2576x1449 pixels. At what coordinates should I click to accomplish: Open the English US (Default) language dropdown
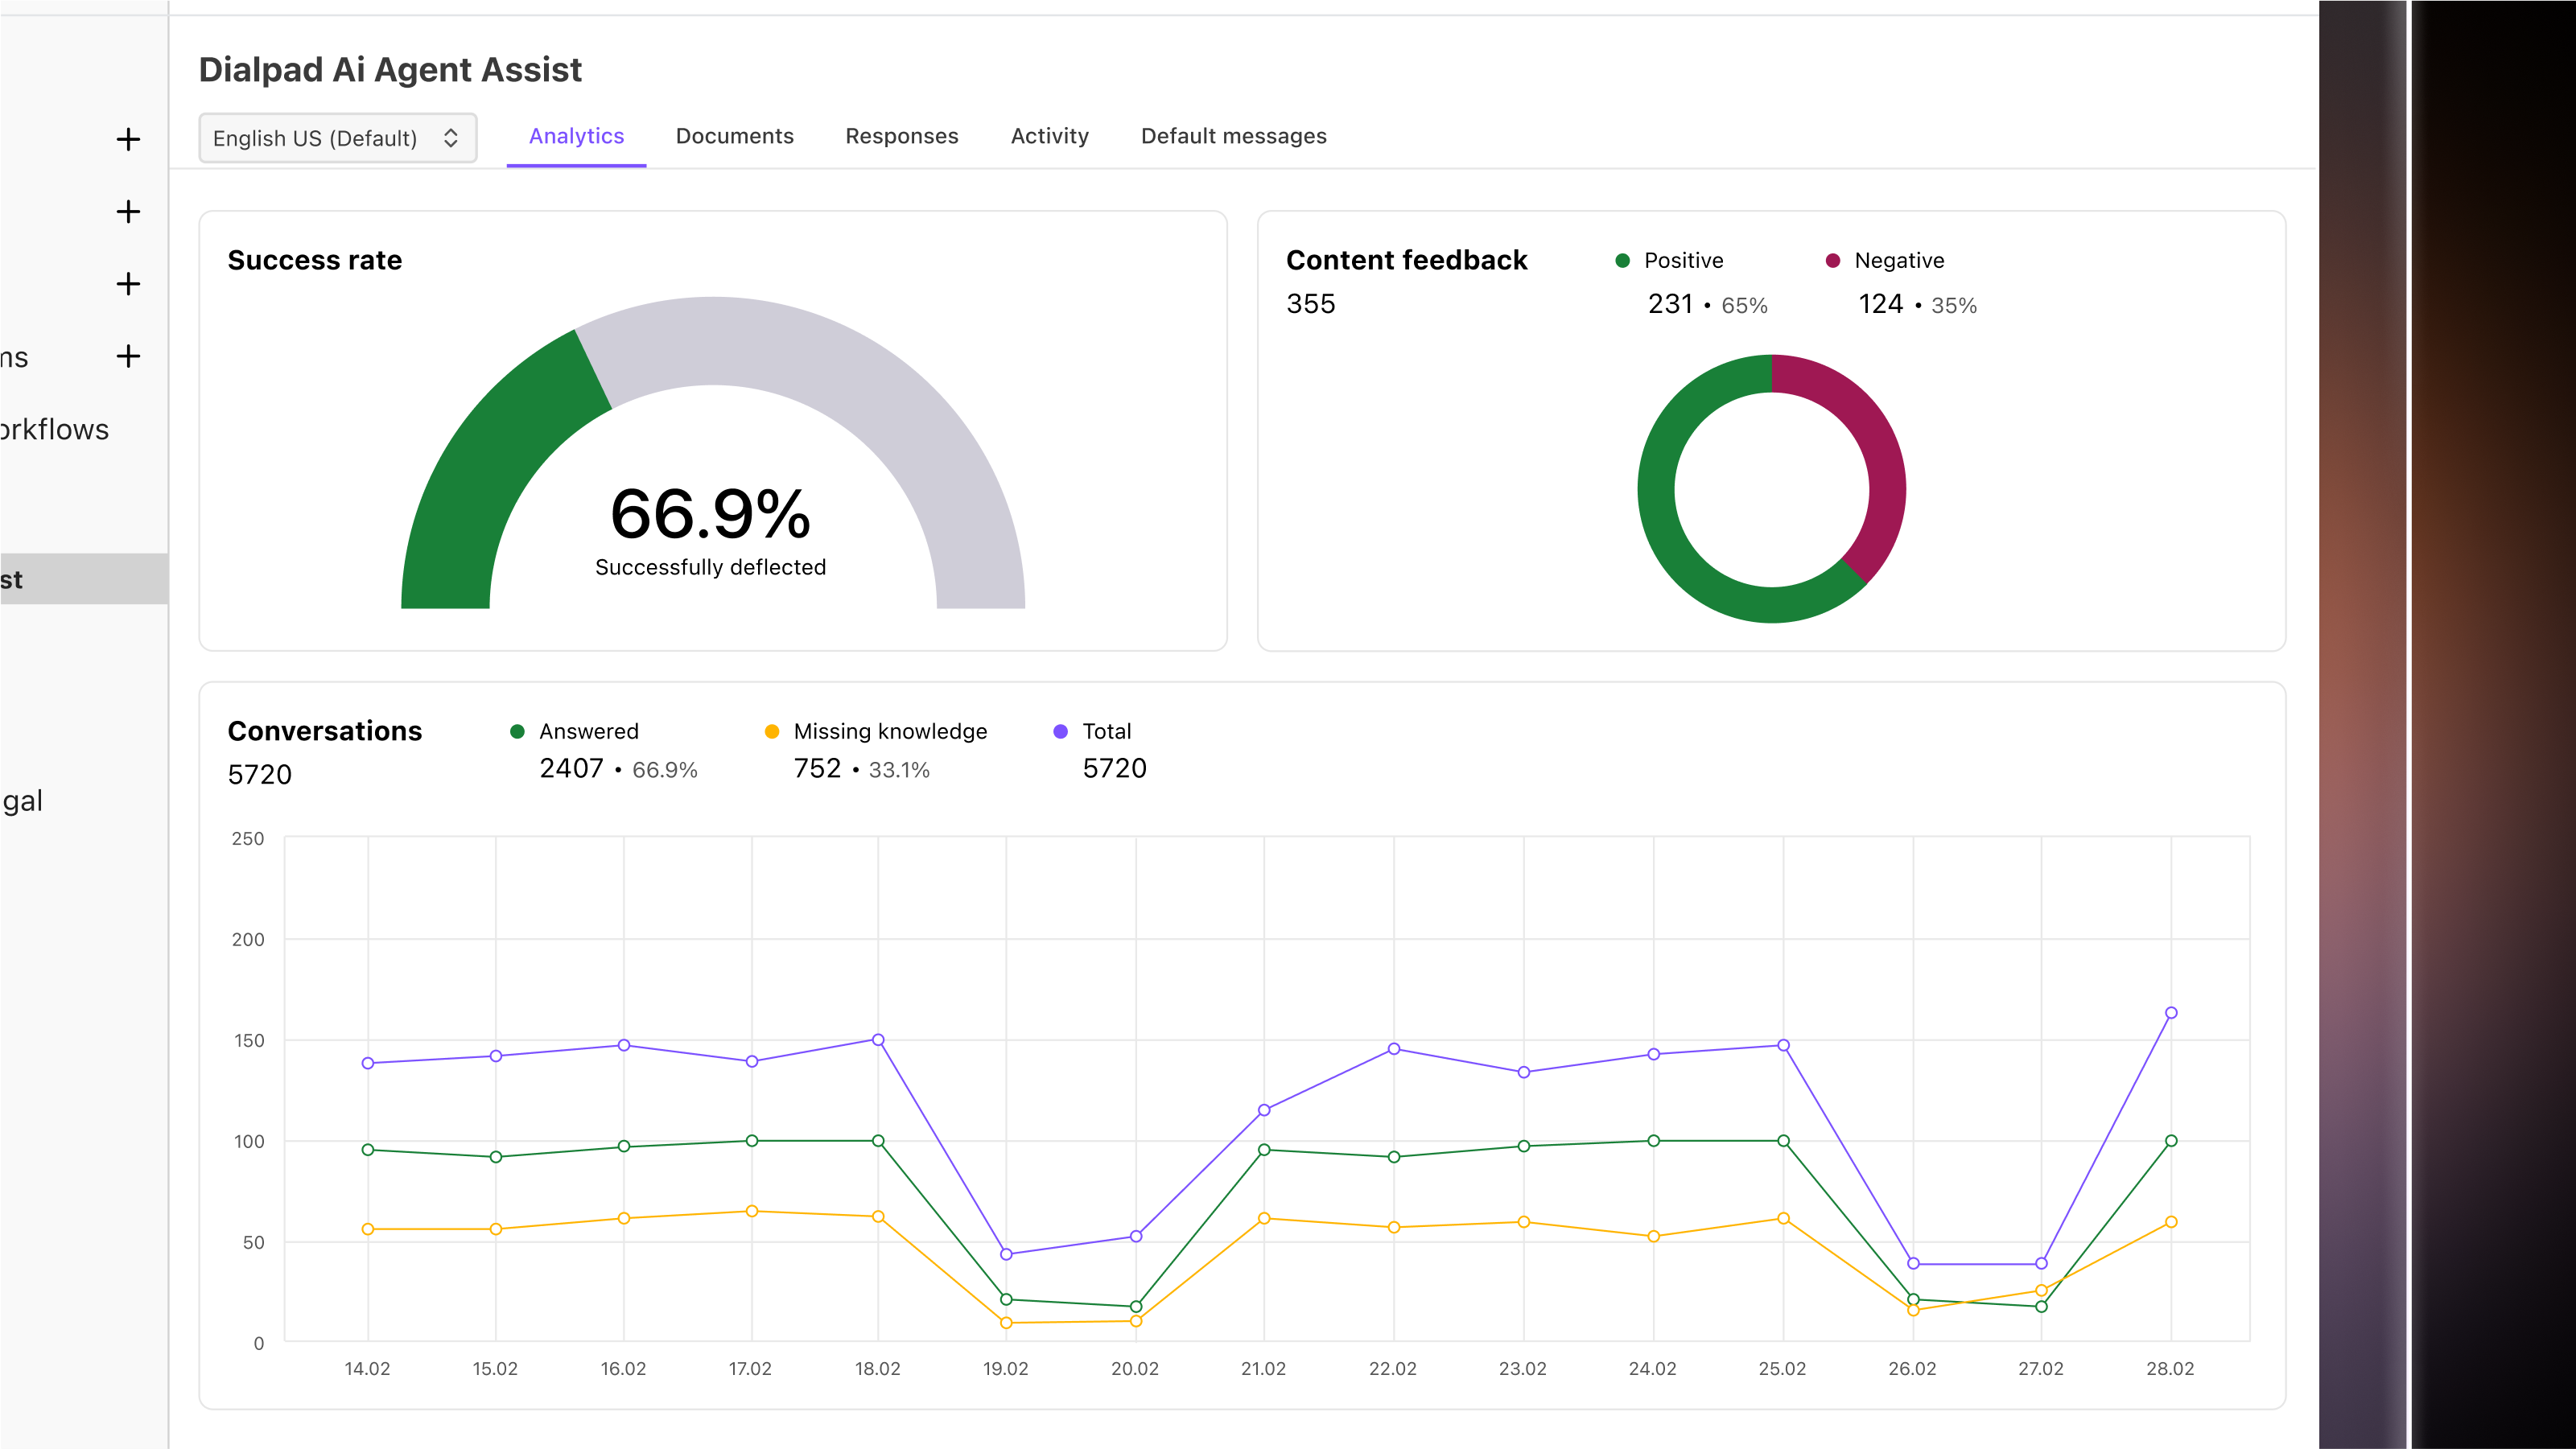(x=337, y=138)
